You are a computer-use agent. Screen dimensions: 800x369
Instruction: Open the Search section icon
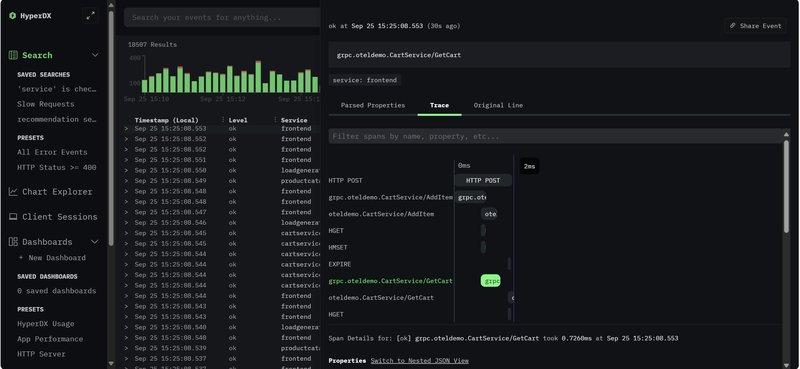click(x=13, y=55)
